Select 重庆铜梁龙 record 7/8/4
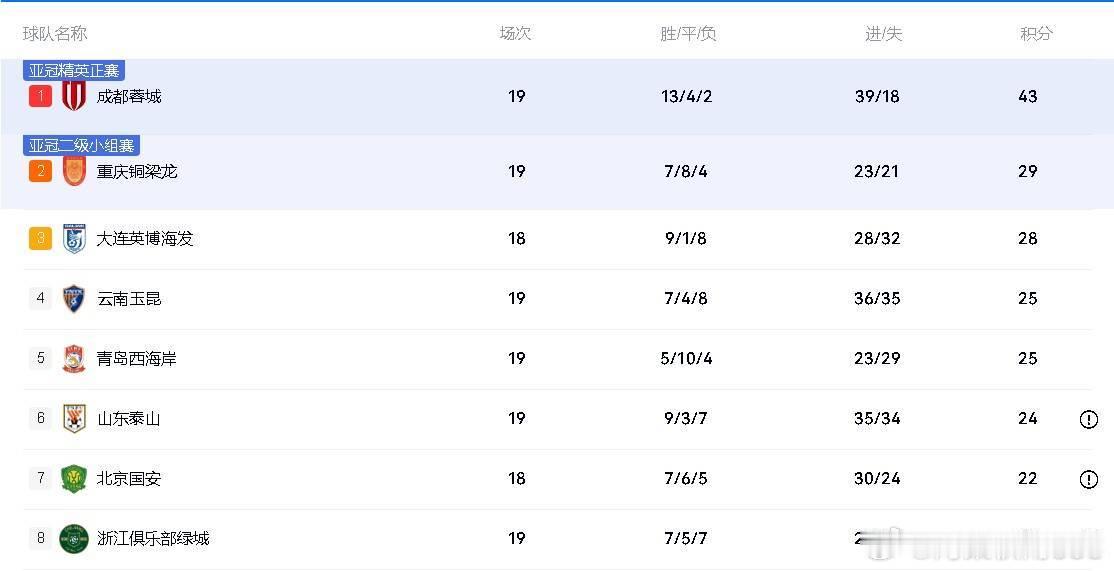Screen dimensions: 1114x571 point(686,171)
